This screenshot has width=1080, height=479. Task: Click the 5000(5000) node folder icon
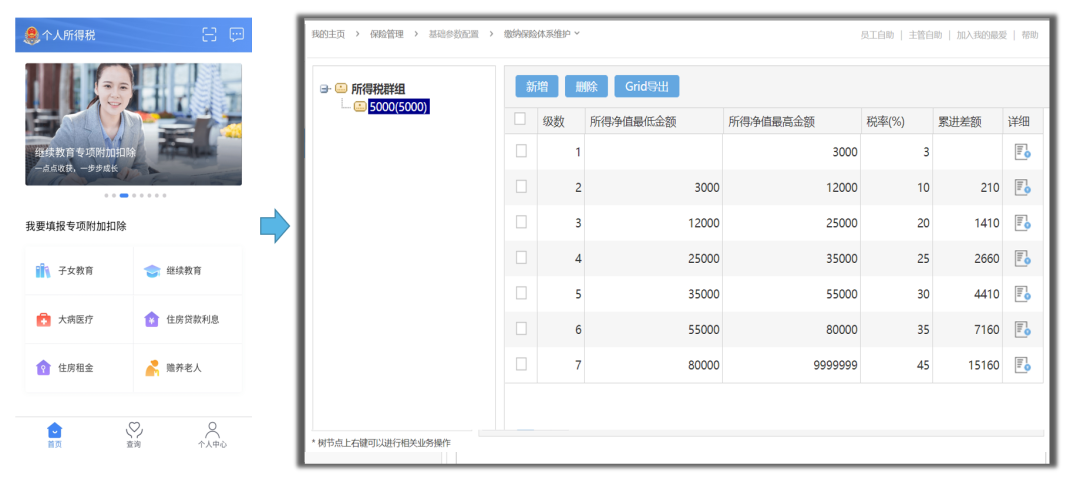(360, 106)
